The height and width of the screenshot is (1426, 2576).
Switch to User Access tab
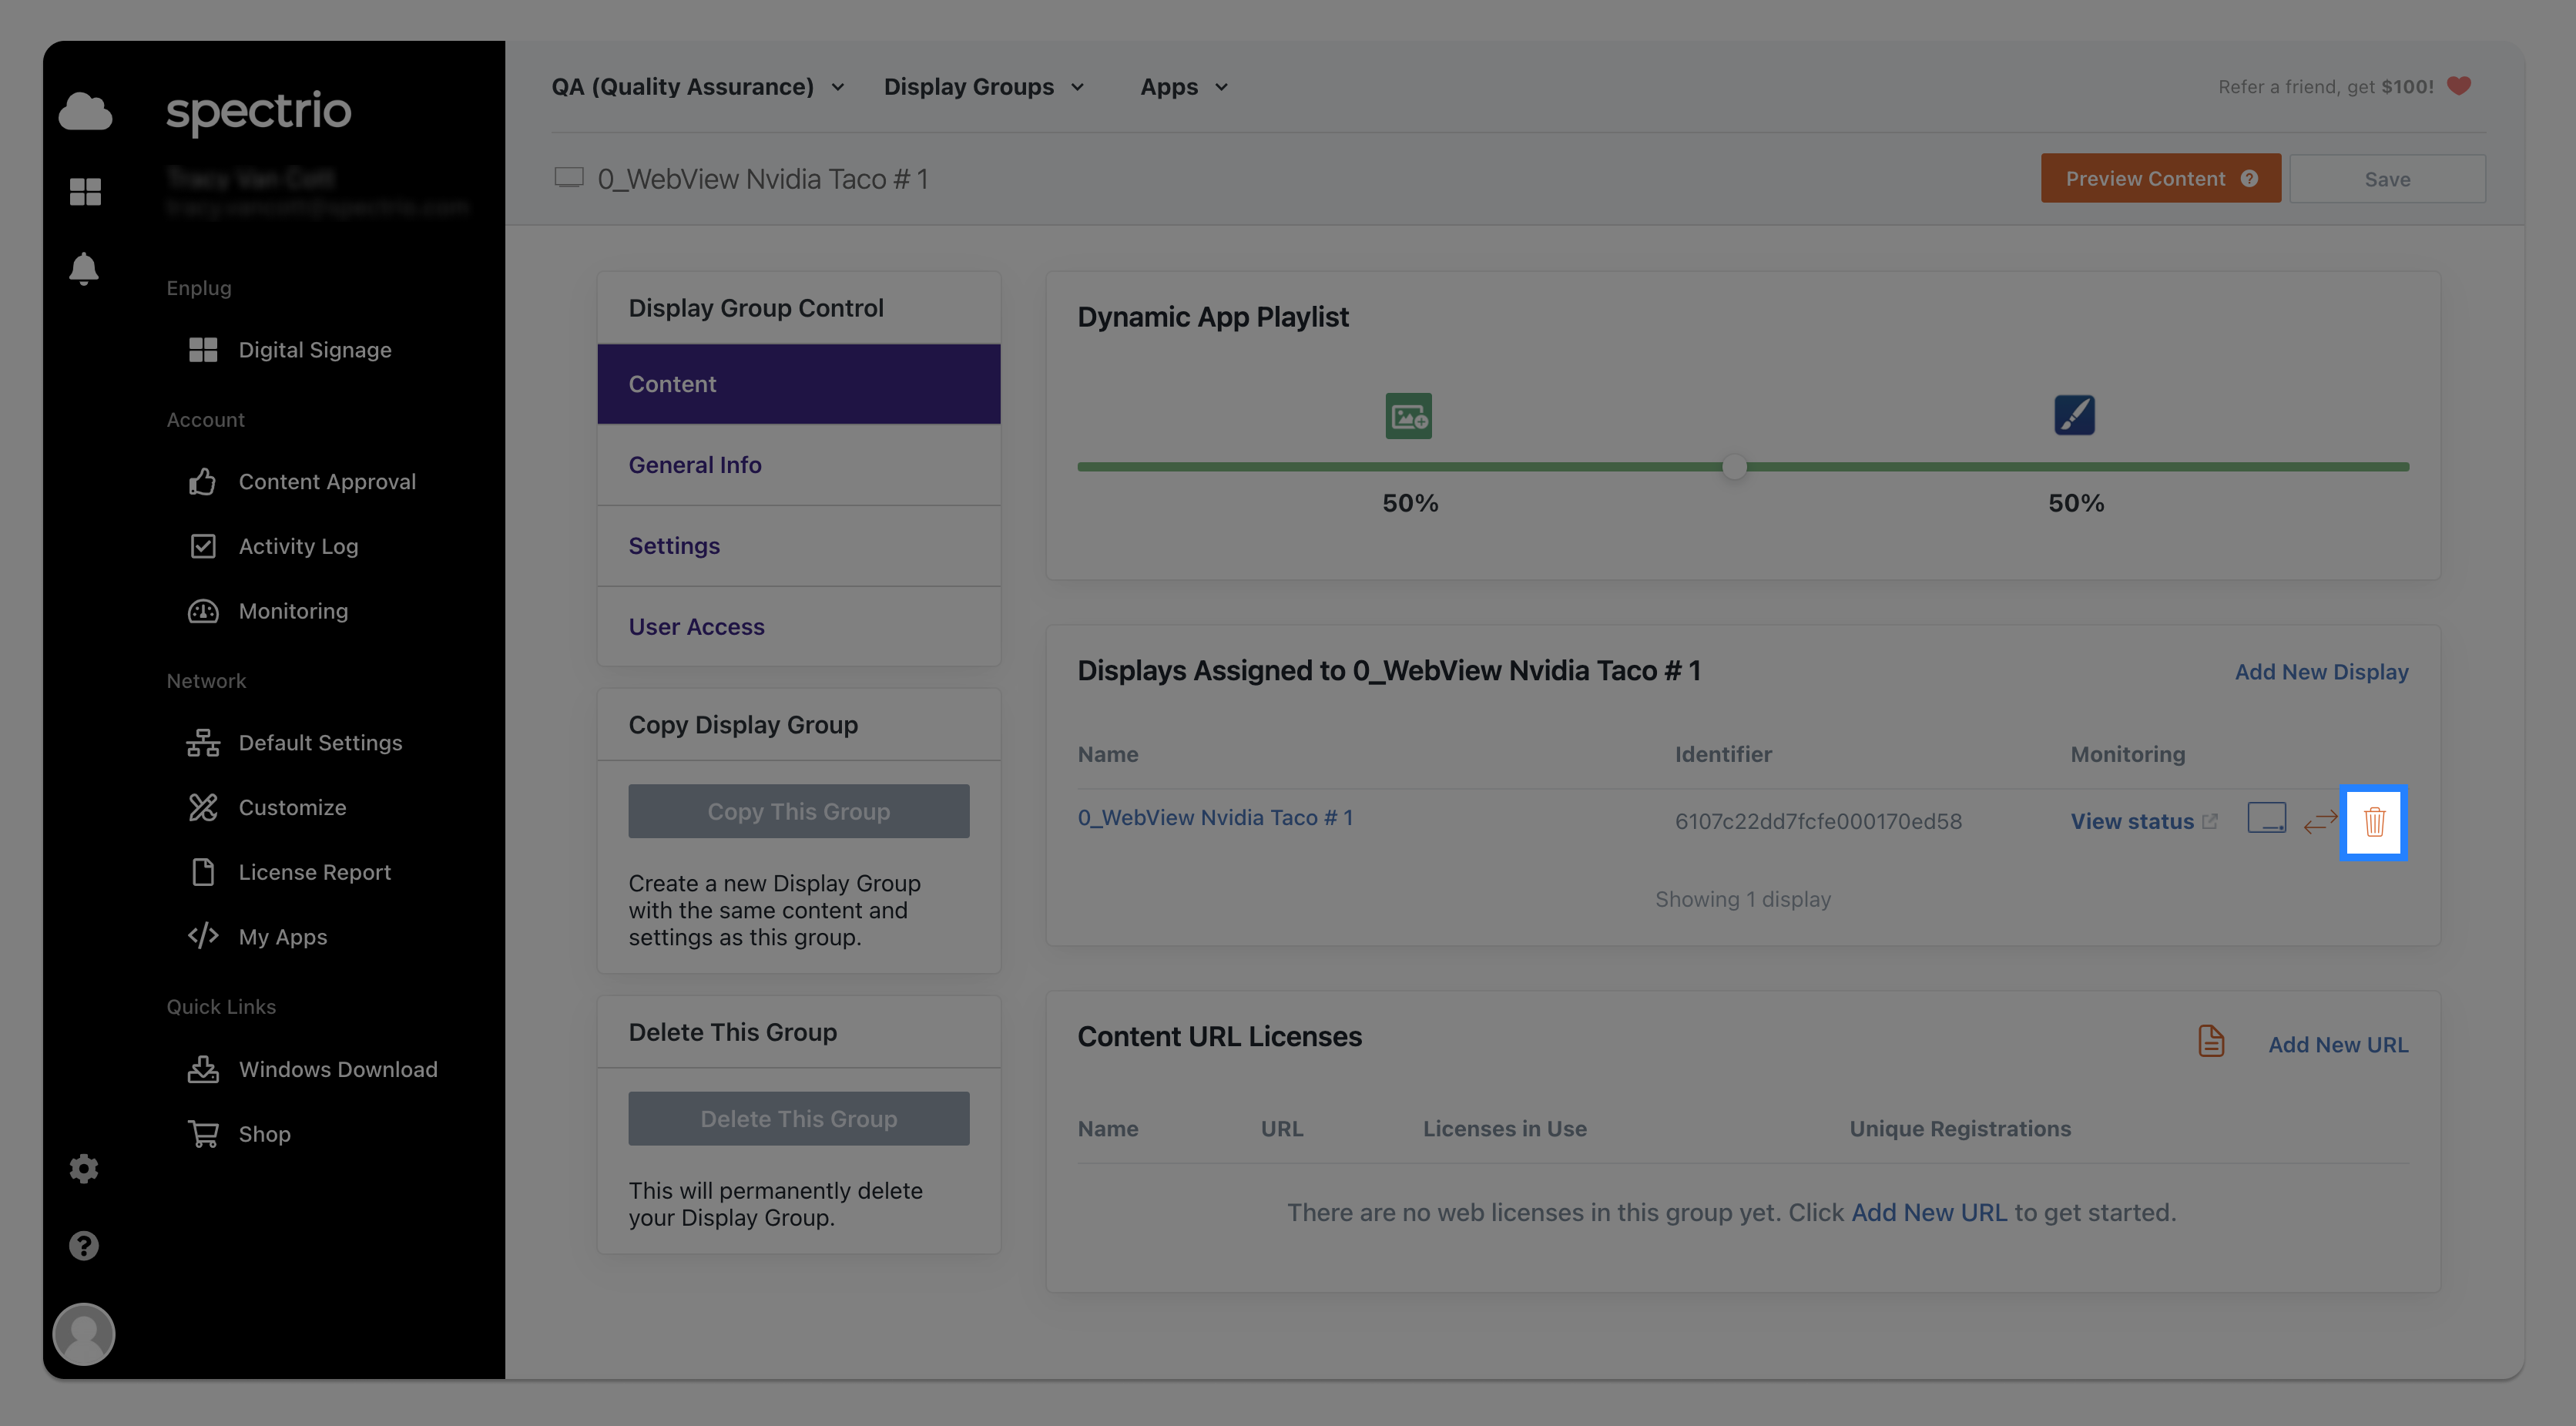click(x=798, y=627)
